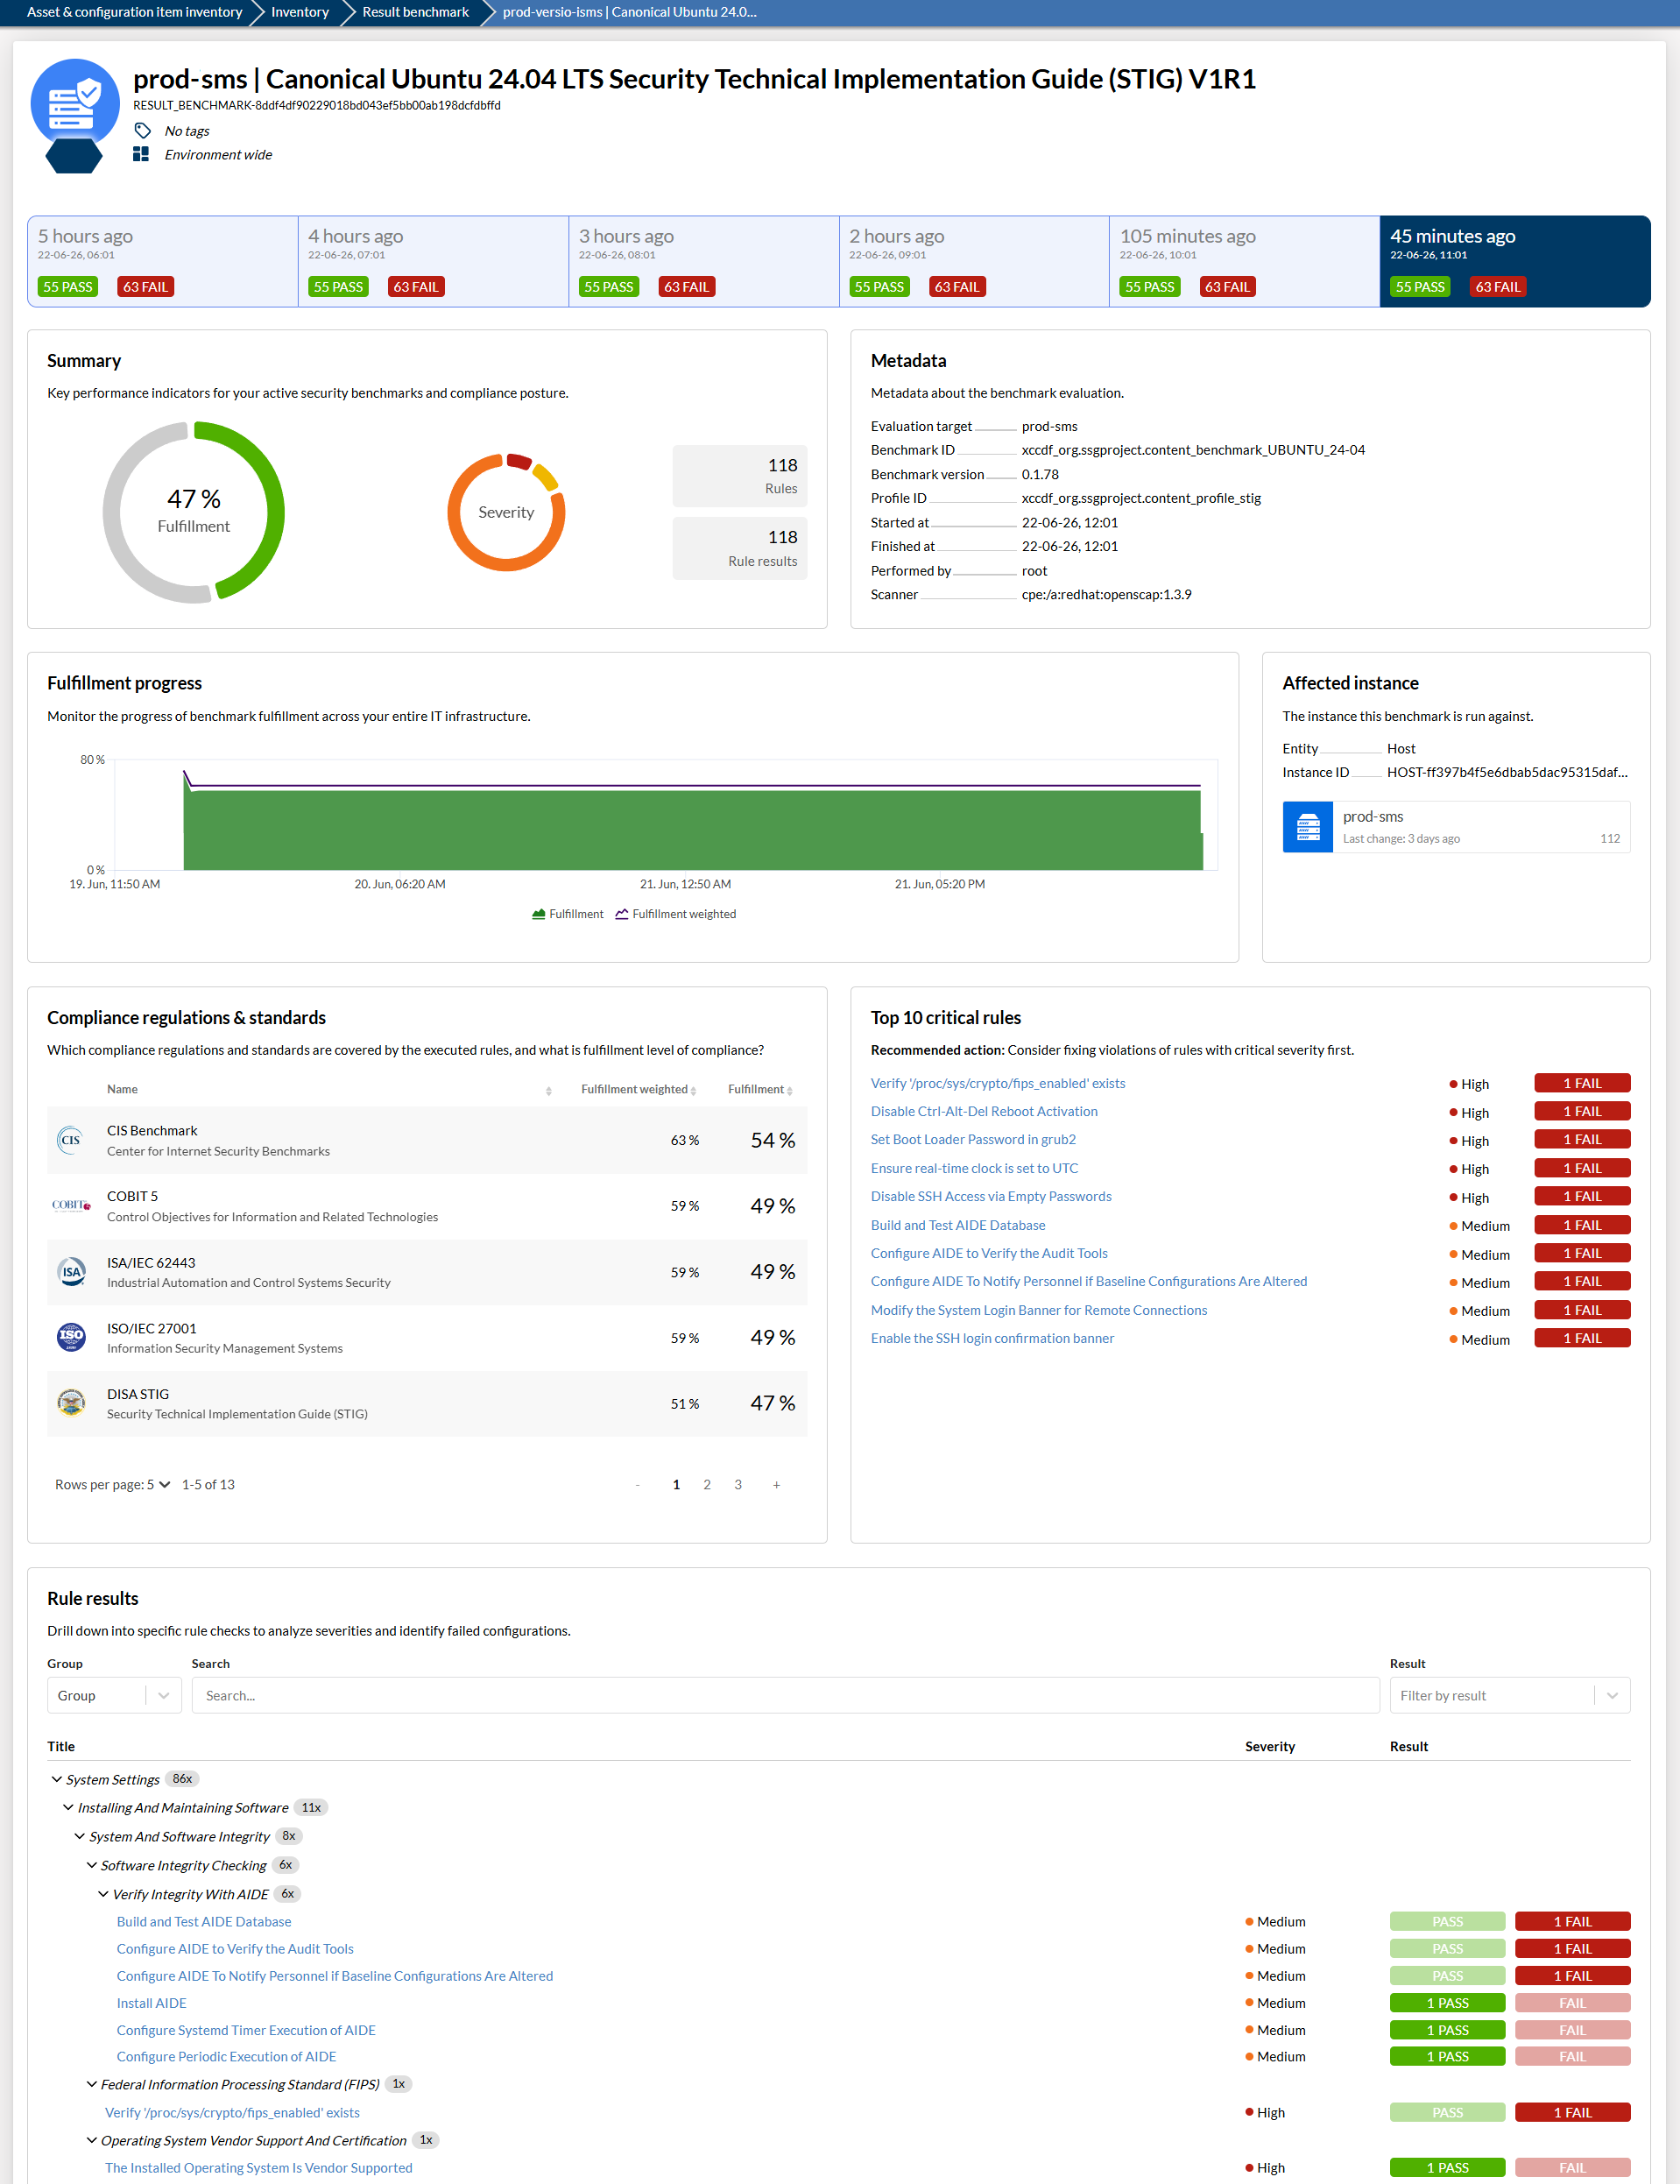The width and height of the screenshot is (1680, 2184).
Task: Select the 105 minutes ago benchmark run
Action: tap(1245, 261)
